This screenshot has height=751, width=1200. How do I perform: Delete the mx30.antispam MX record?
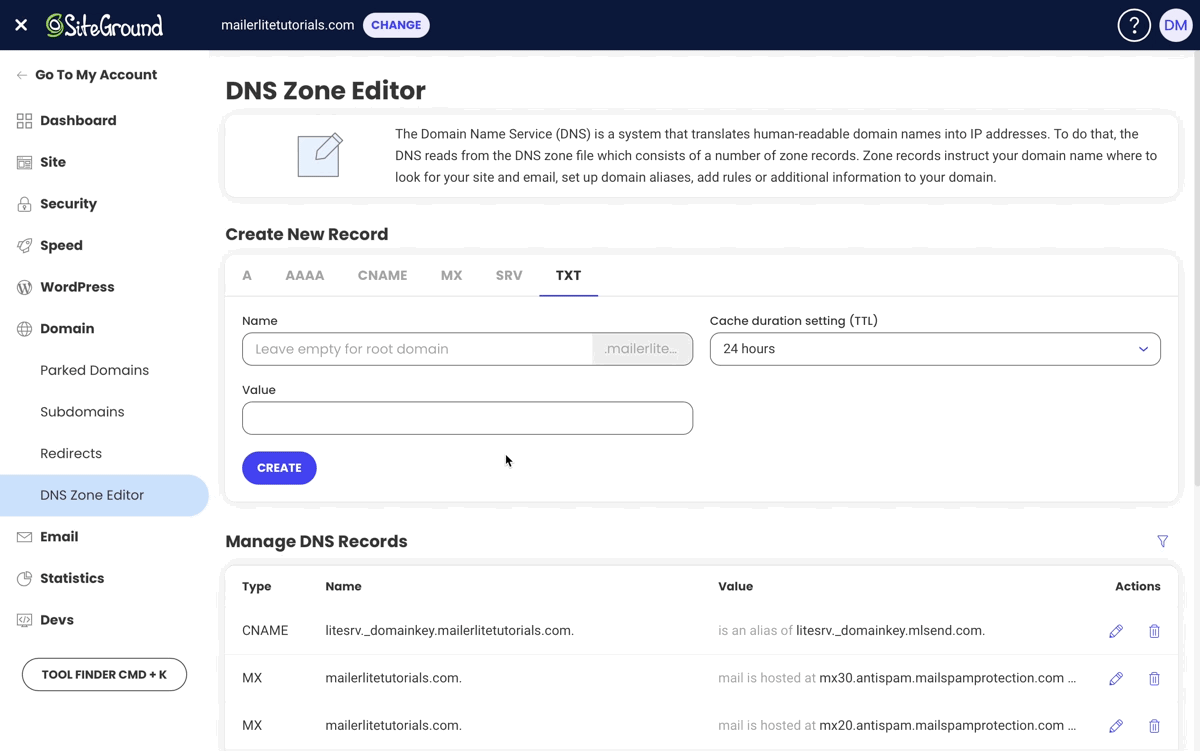(1154, 678)
